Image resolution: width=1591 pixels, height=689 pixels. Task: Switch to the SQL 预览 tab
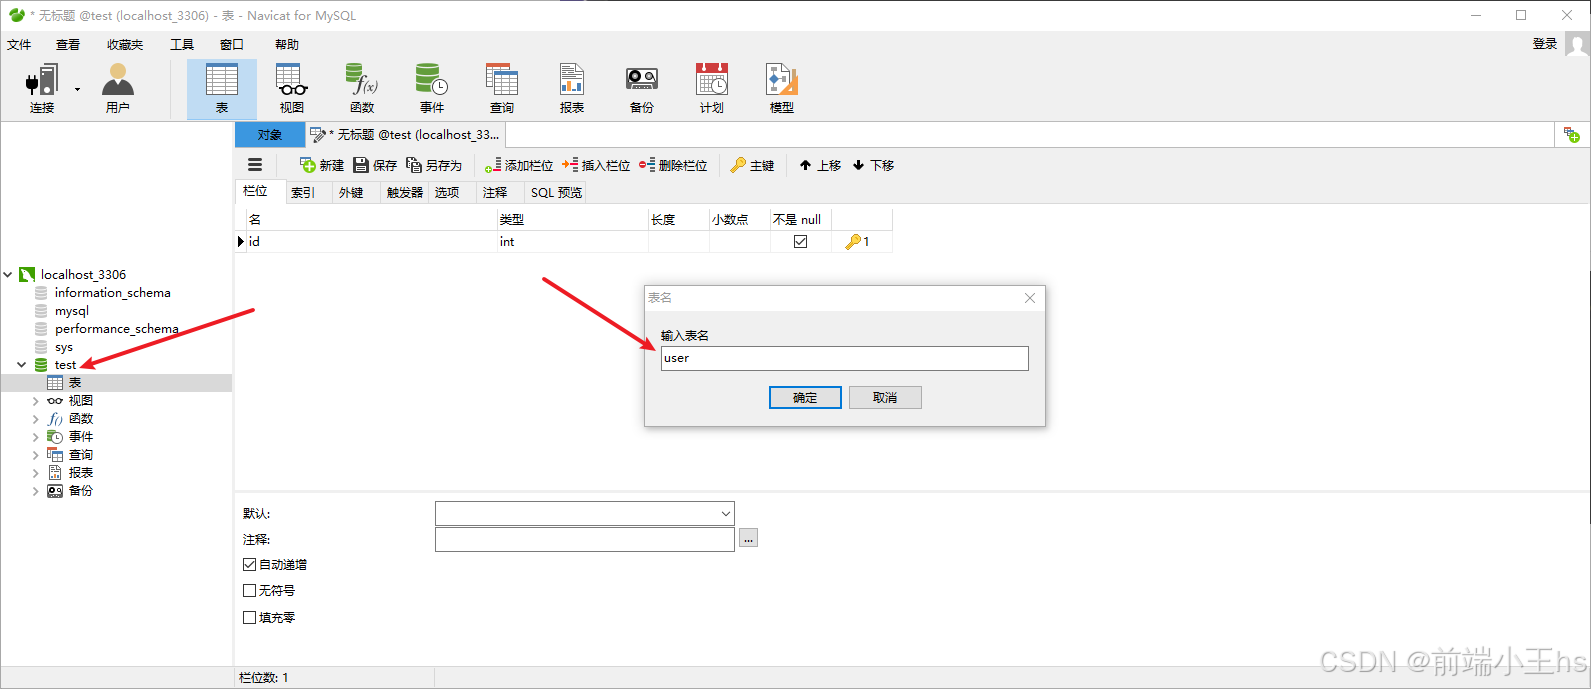pyautogui.click(x=556, y=192)
